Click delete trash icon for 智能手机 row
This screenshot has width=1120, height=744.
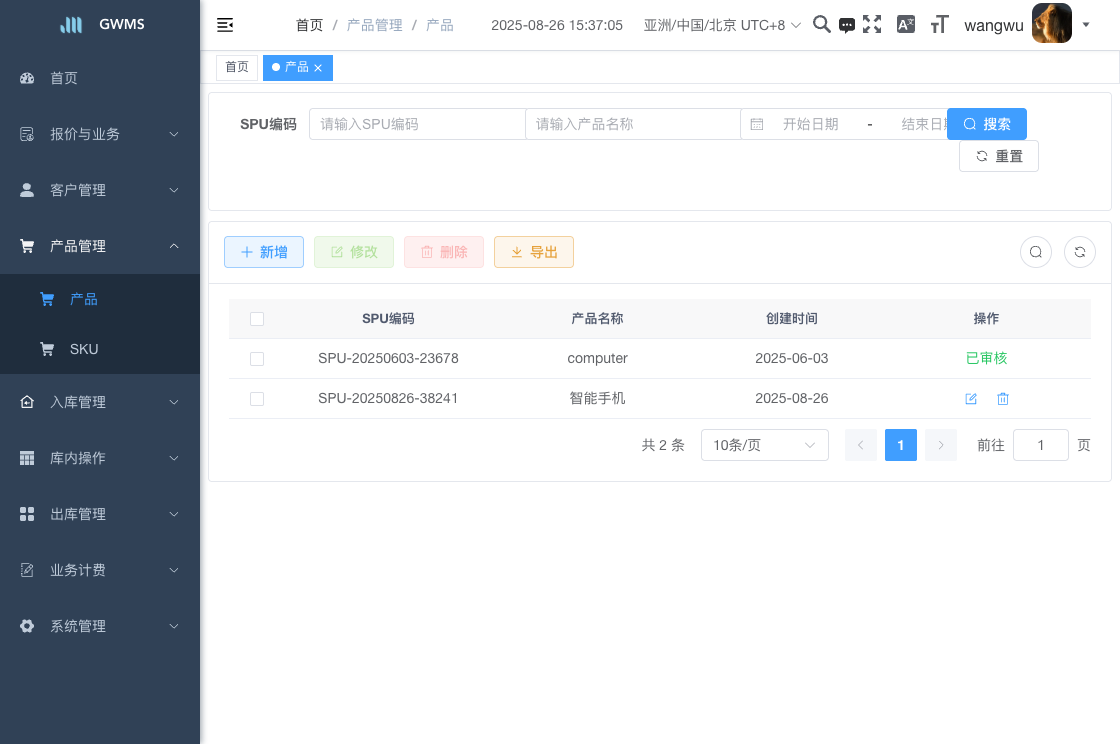1003,399
